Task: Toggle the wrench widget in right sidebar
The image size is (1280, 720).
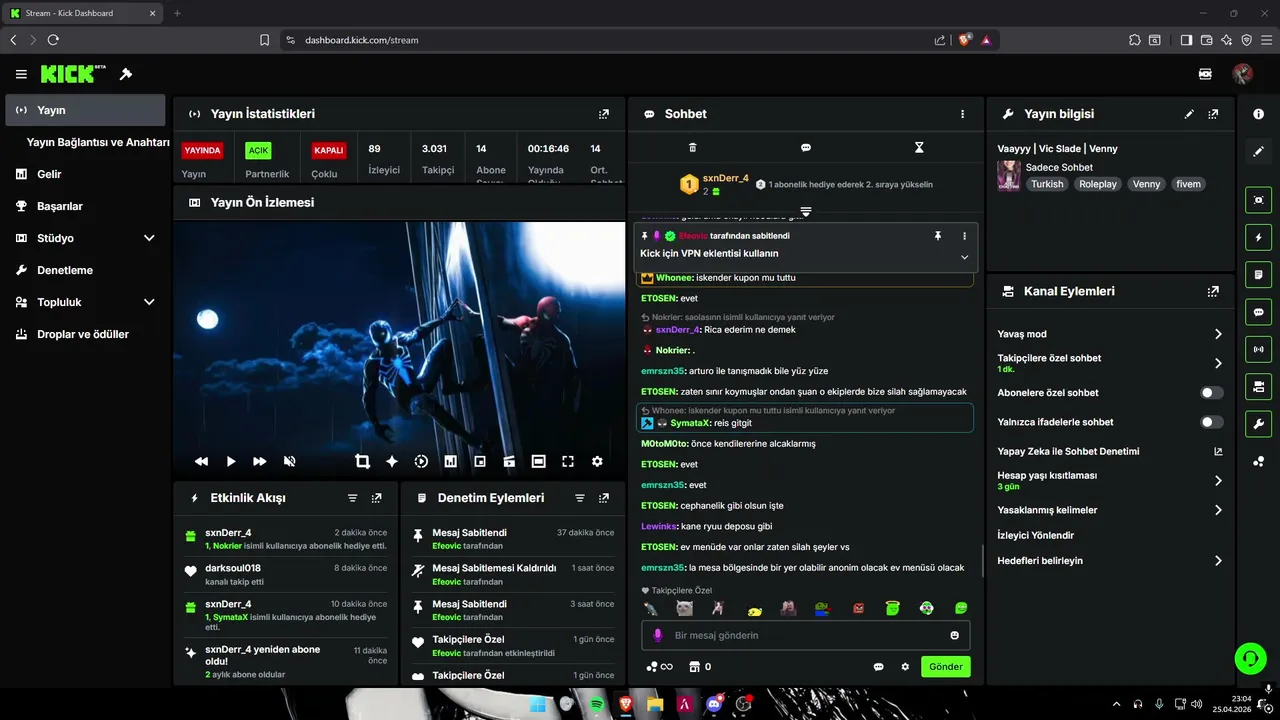Action: point(1259,423)
